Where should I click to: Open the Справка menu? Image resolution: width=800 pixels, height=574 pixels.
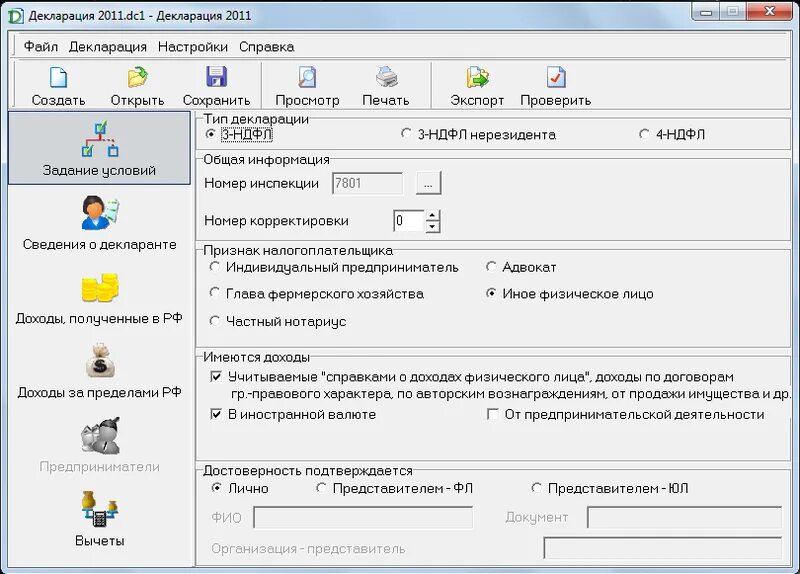click(266, 47)
